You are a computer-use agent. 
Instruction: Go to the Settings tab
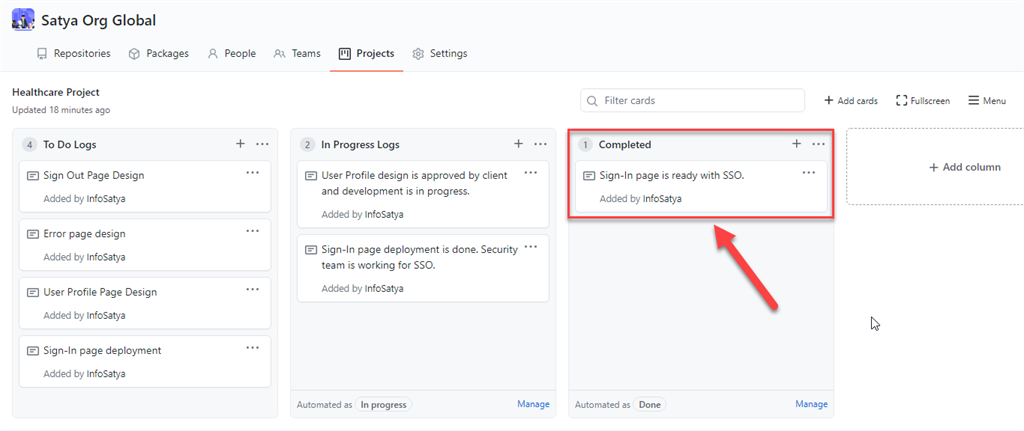pyautogui.click(x=439, y=53)
